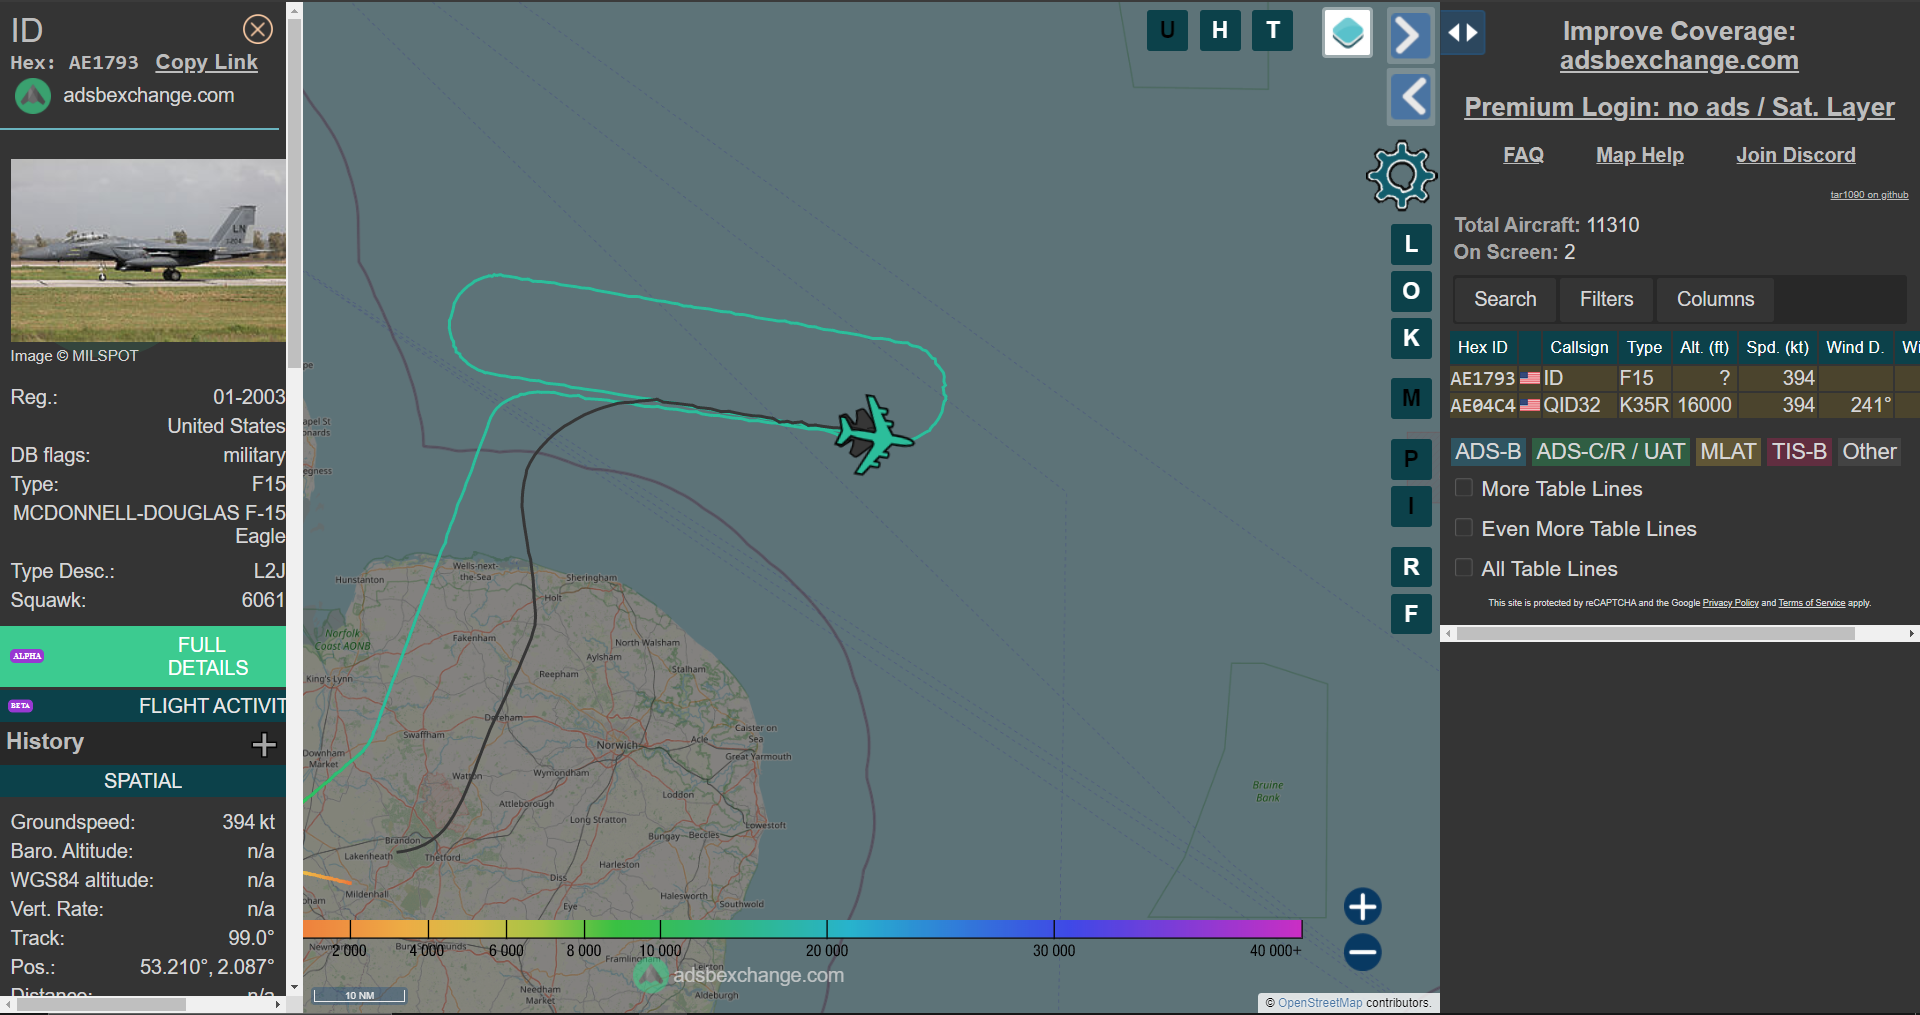1920x1015 pixels.
Task: Open adsbexchange.com coverage link
Action: 1679,60
